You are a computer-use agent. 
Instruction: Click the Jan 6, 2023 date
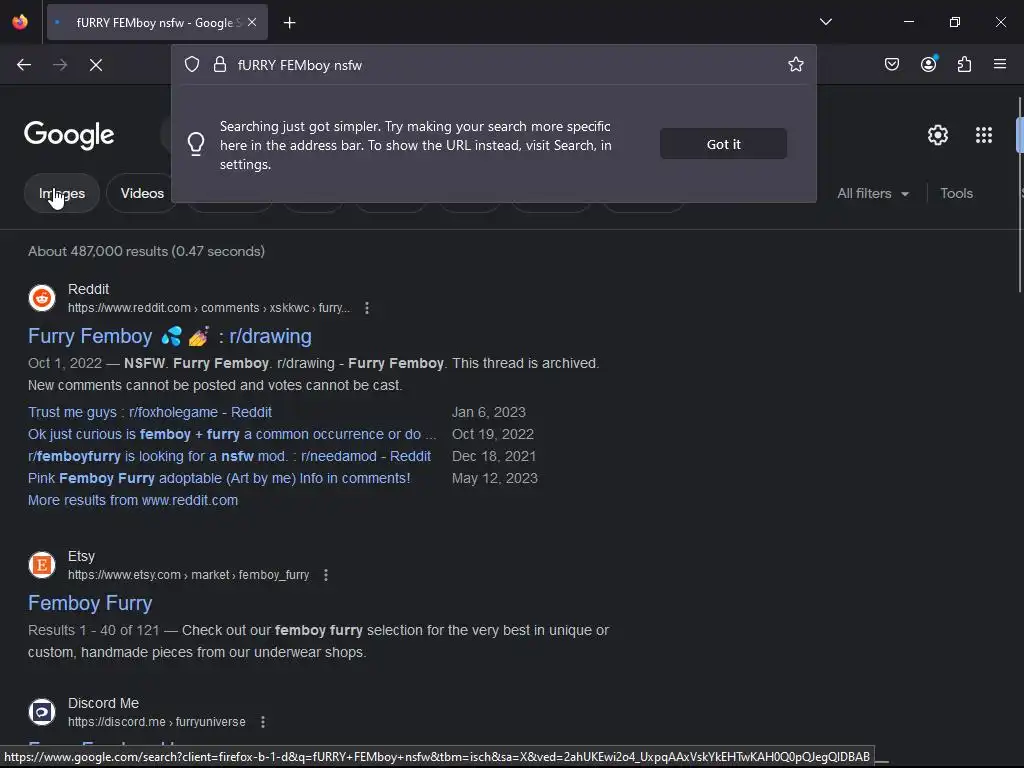point(488,412)
